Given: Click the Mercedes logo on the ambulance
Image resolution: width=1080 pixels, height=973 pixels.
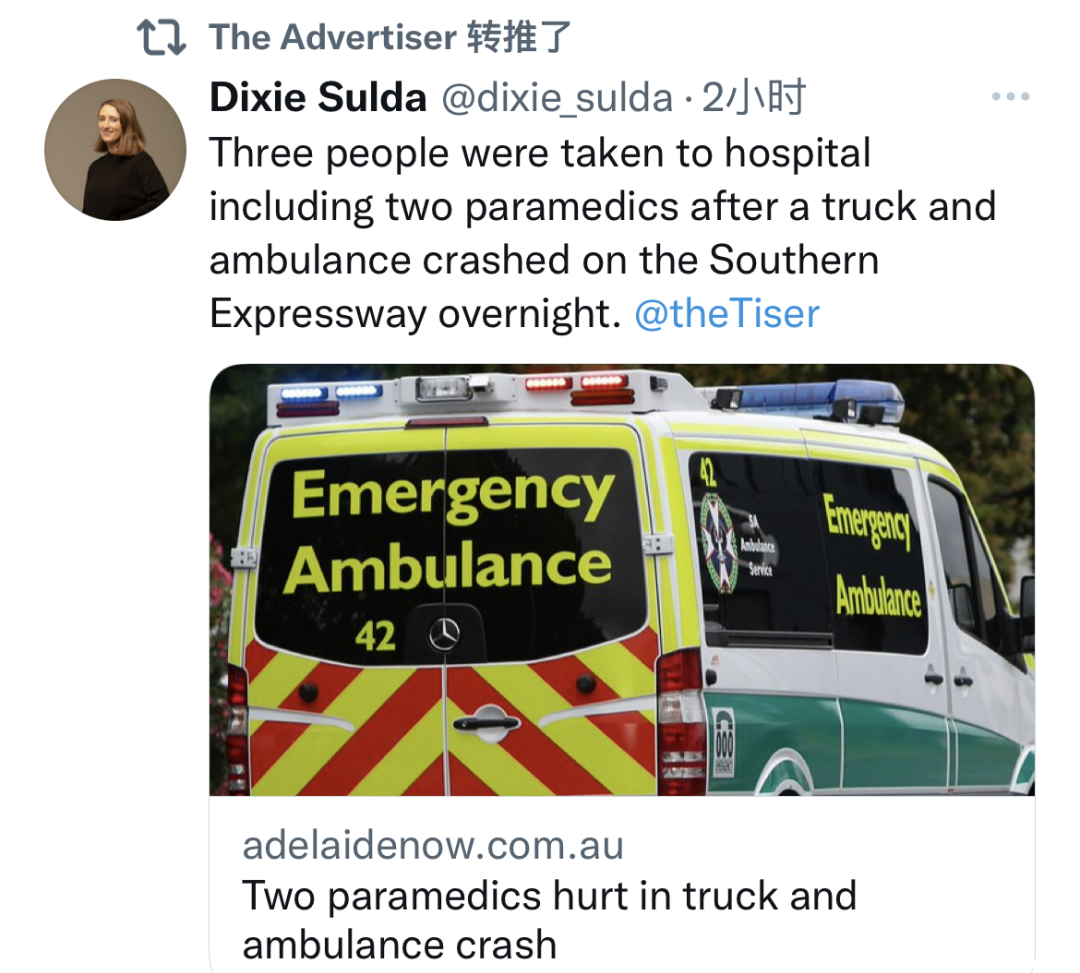Looking at the screenshot, I should point(444,634).
